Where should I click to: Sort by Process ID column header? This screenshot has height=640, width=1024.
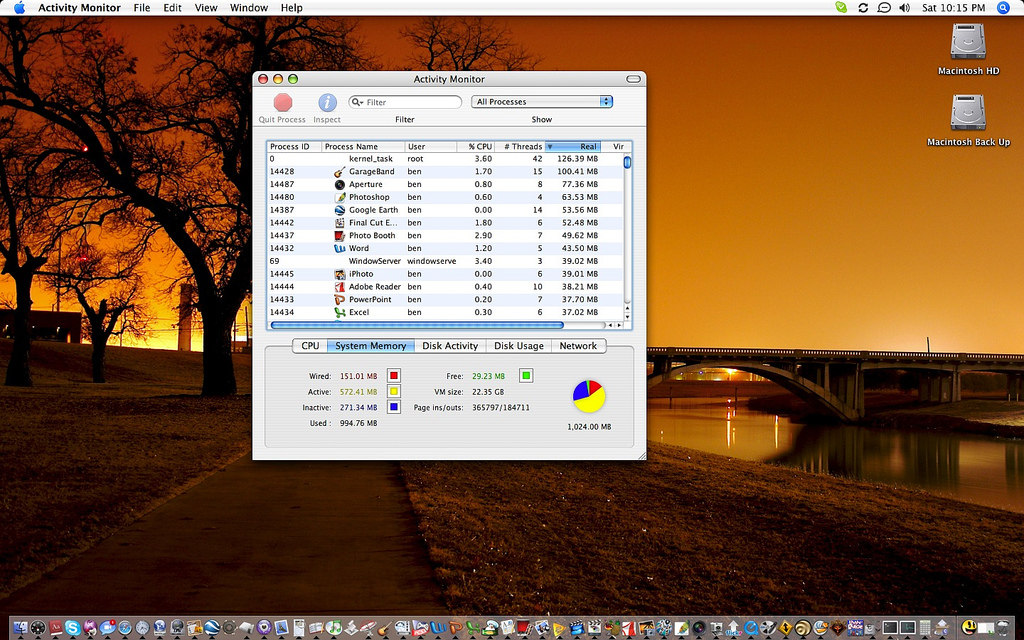coord(294,146)
